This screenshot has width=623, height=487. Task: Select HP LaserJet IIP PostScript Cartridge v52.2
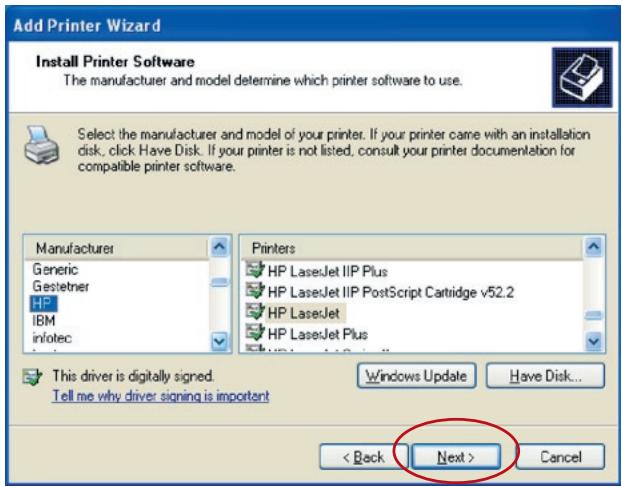pos(391,292)
